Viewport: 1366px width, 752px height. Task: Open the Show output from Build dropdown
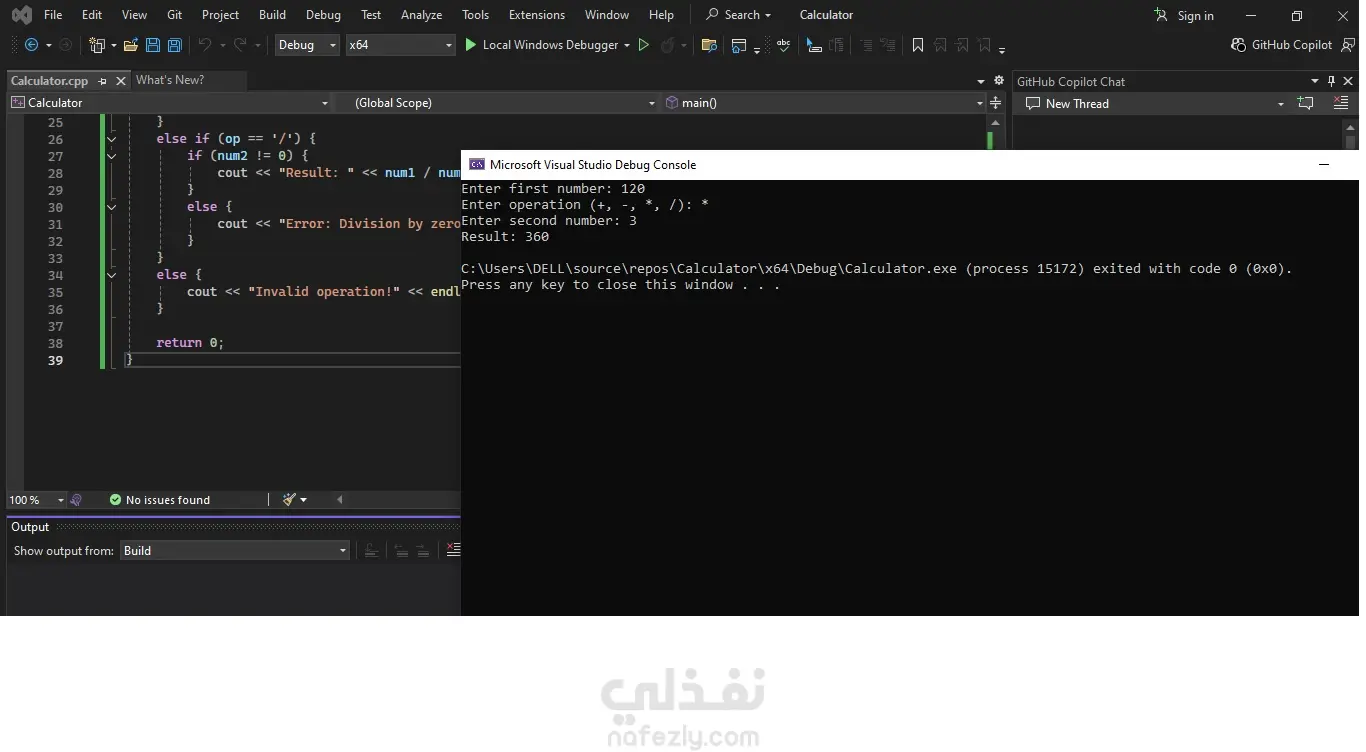pos(235,550)
